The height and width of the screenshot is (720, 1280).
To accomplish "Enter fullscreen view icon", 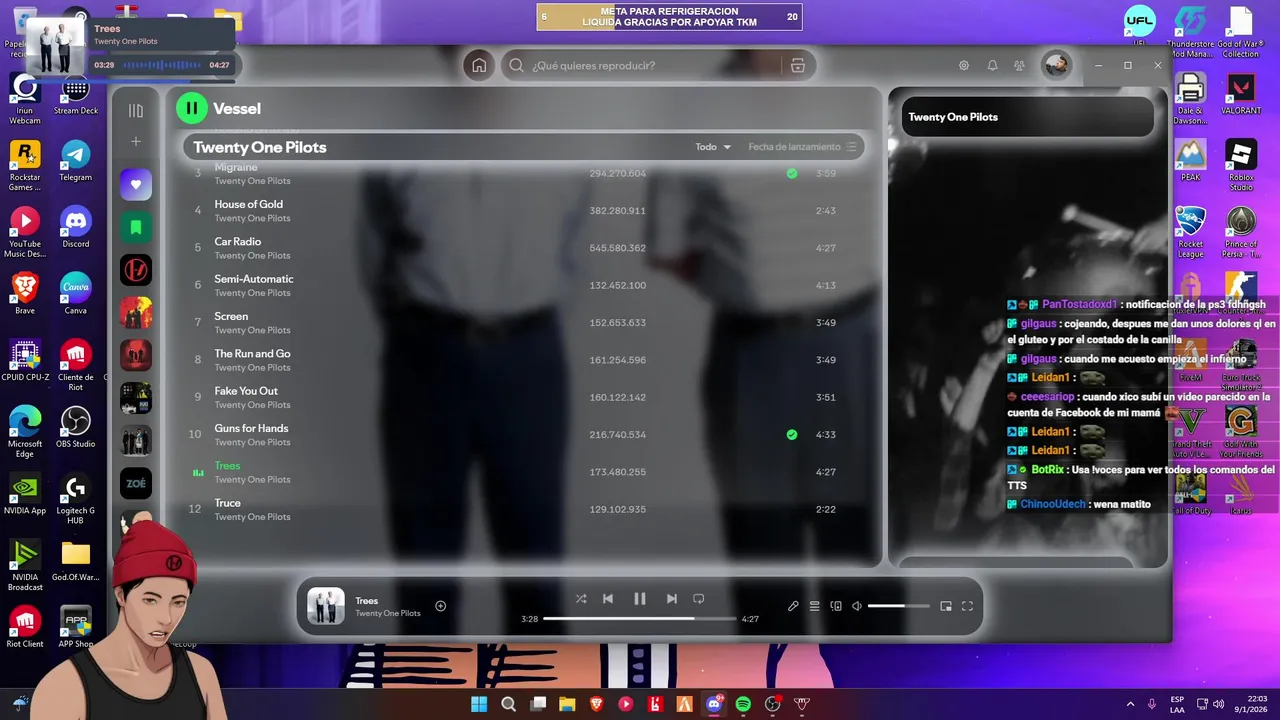I will click(967, 606).
